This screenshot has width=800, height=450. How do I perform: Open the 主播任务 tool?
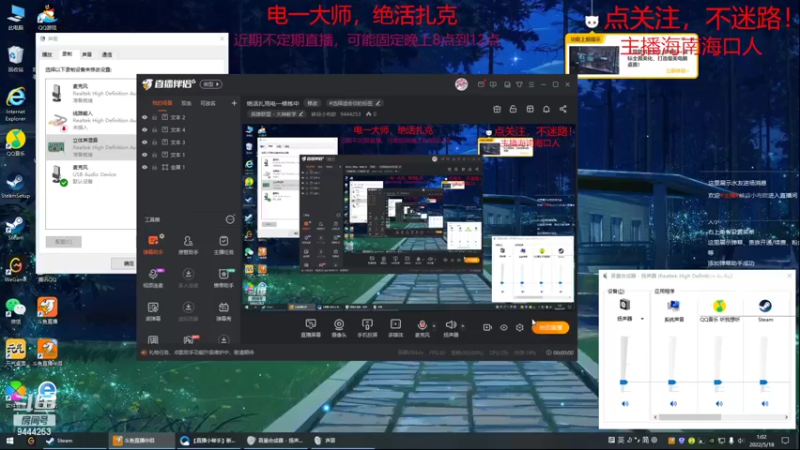pos(223,244)
